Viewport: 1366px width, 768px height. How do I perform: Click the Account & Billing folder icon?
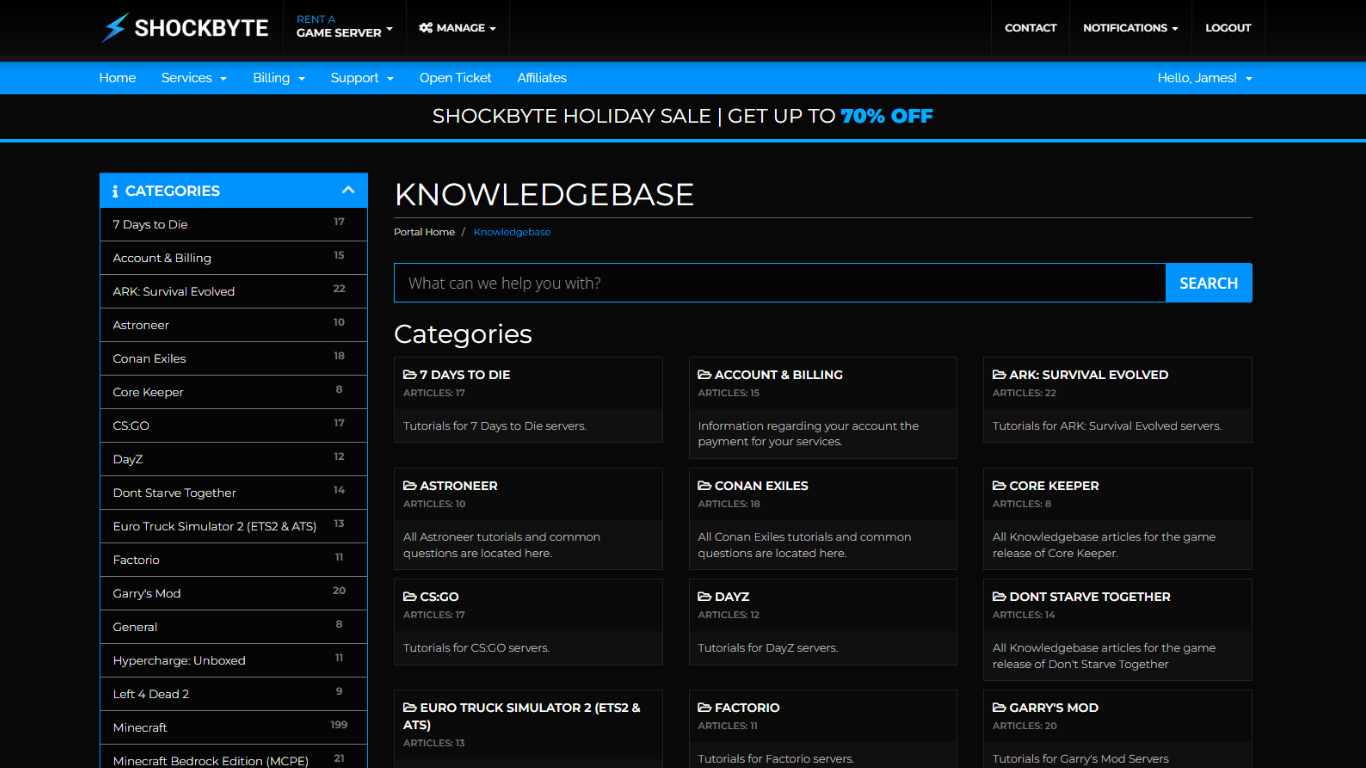point(705,375)
